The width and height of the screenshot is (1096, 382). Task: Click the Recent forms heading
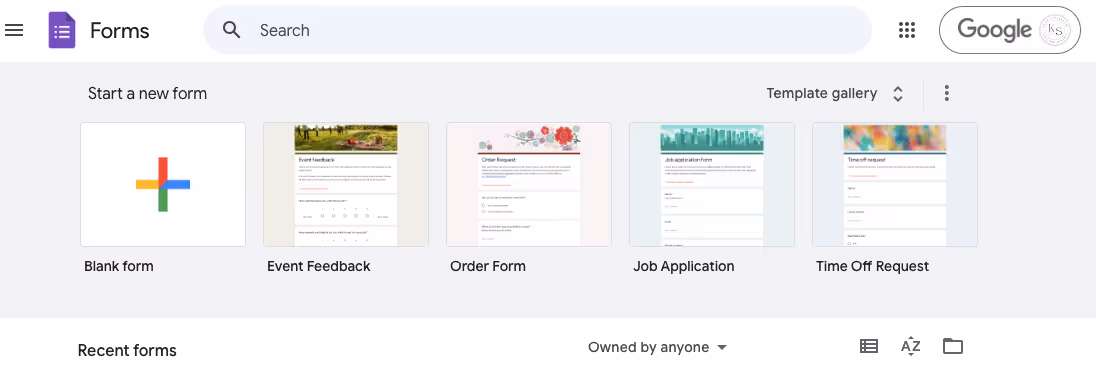click(x=127, y=351)
